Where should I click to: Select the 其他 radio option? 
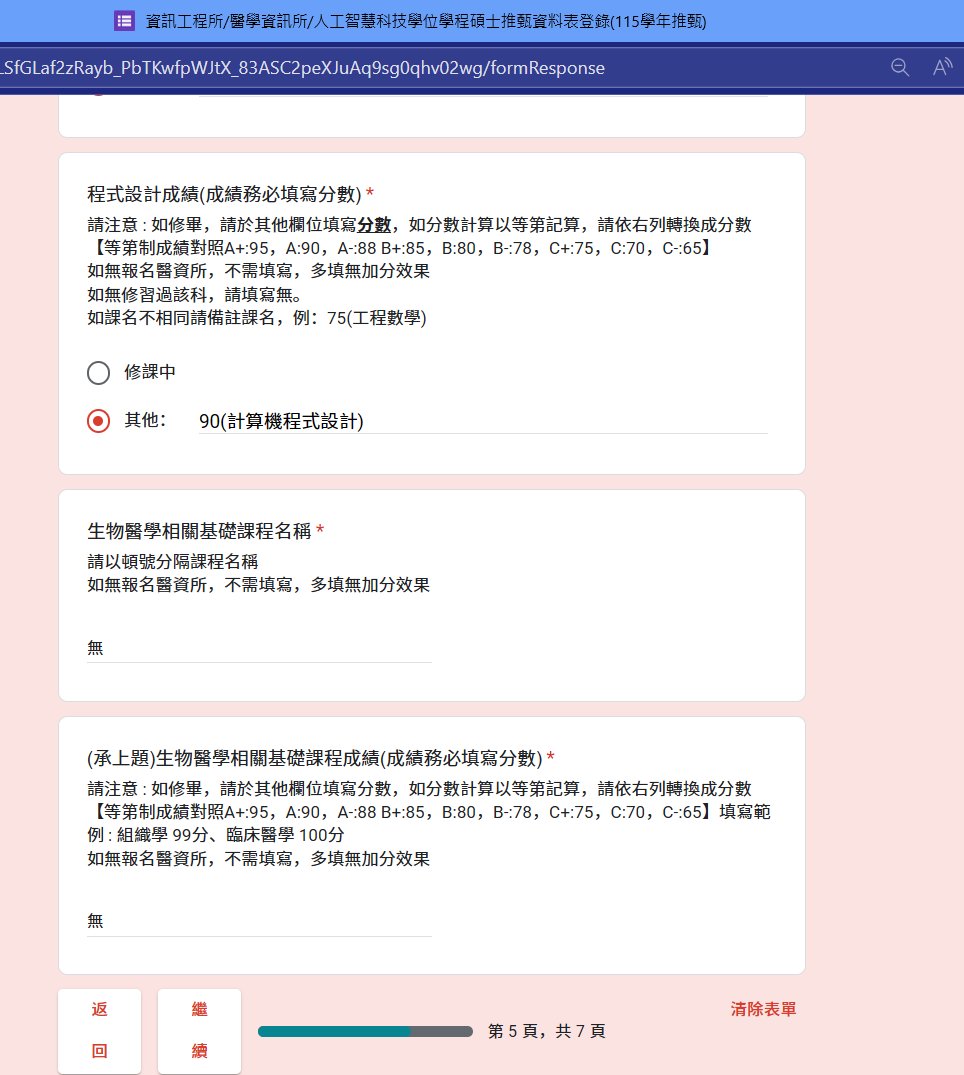point(98,421)
